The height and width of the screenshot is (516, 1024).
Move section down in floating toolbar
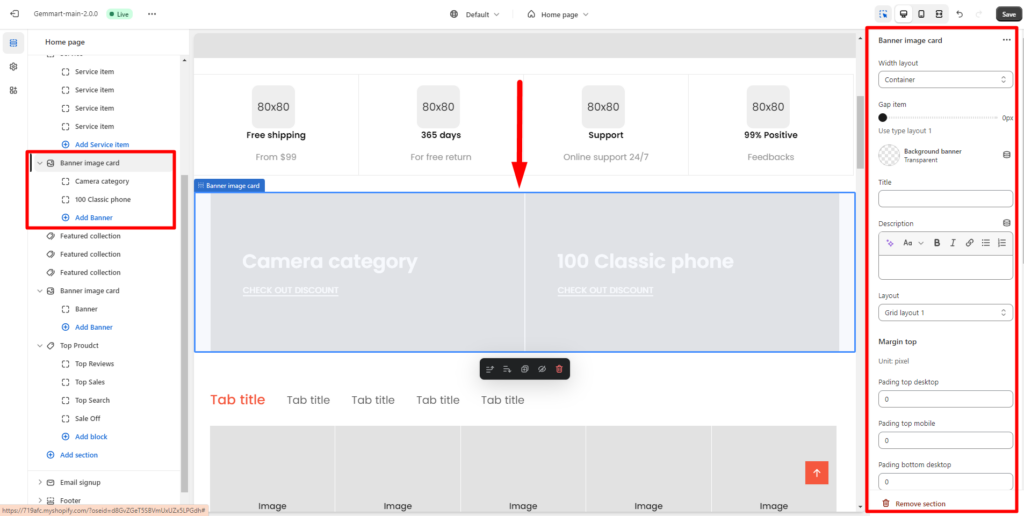click(507, 369)
